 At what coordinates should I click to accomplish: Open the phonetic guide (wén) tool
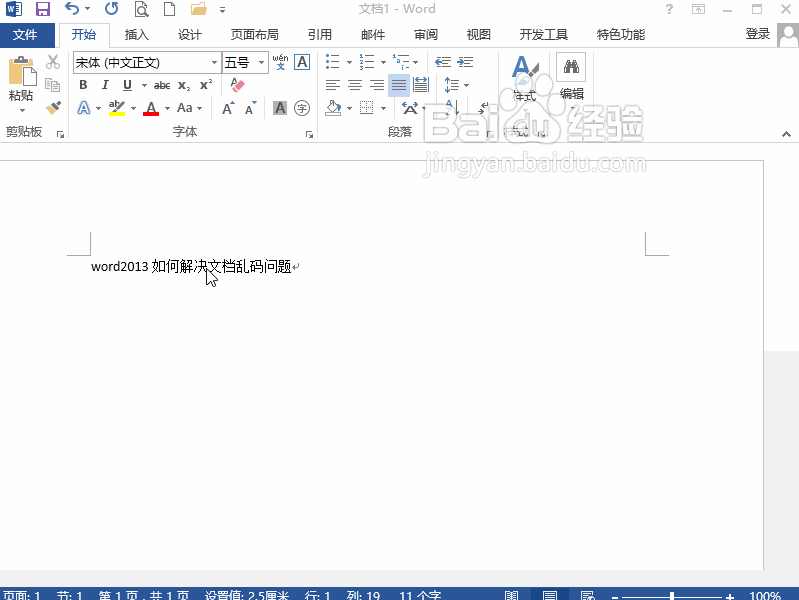[280, 62]
